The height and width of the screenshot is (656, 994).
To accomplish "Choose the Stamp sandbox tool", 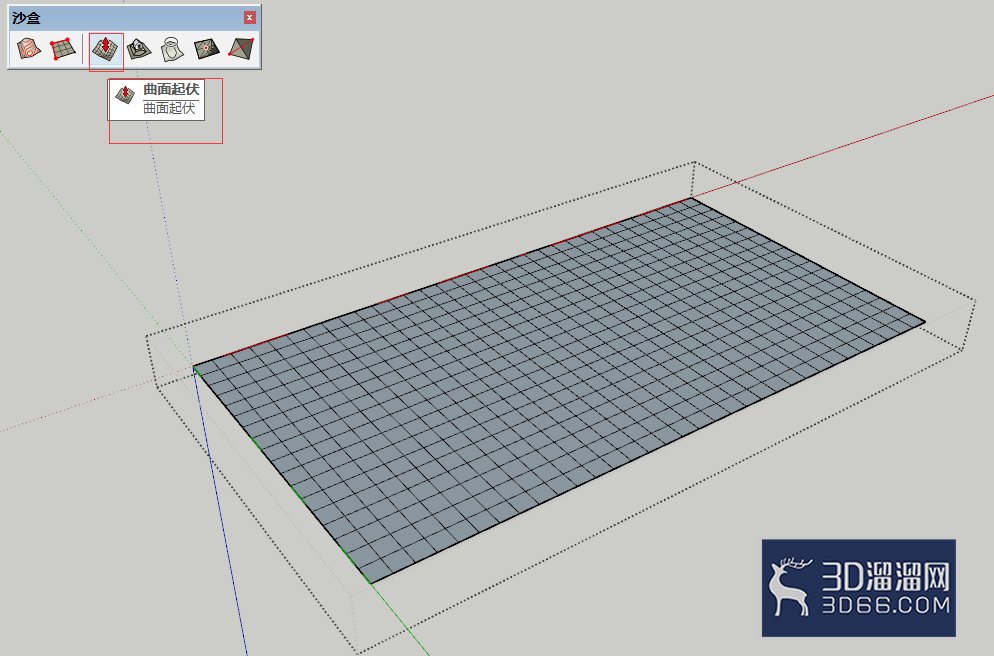I will coord(139,48).
